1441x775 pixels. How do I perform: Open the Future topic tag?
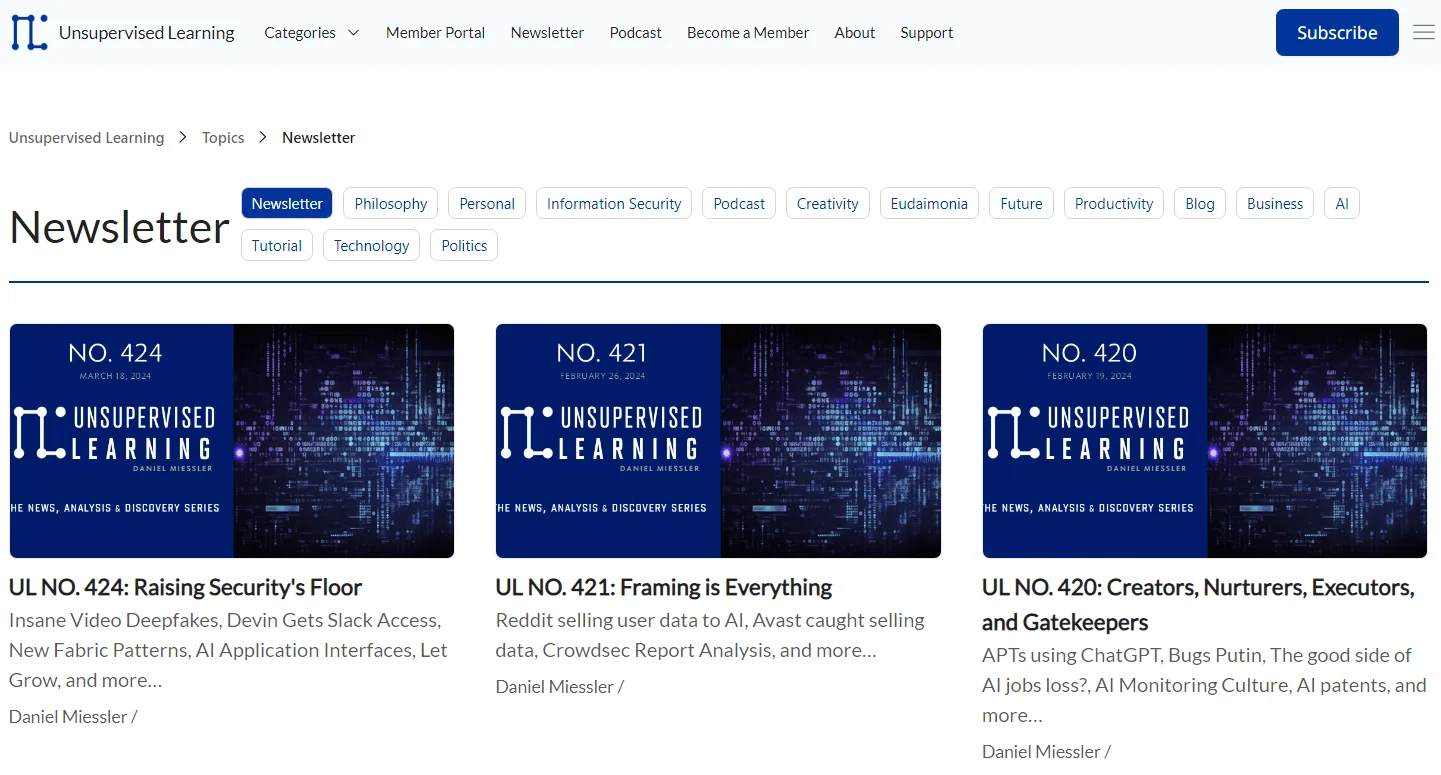[x=1021, y=203]
